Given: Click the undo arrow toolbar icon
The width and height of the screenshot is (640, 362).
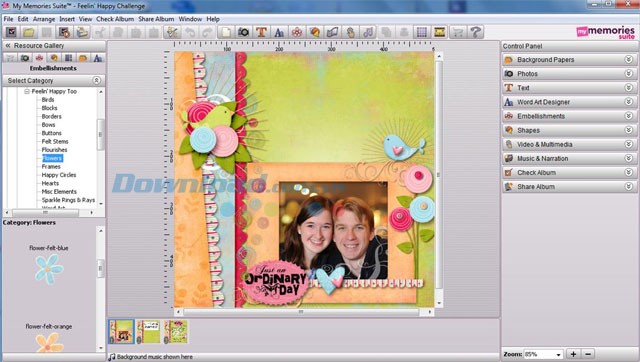Looking at the screenshot, I should click(190, 32).
